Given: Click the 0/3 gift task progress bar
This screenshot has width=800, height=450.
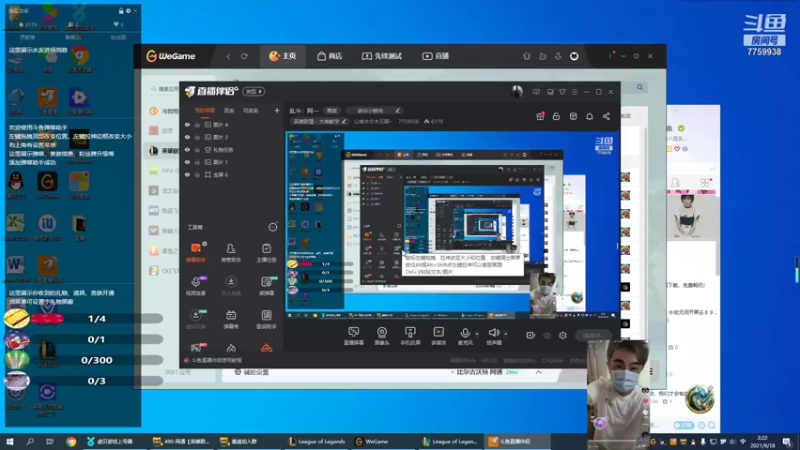Looking at the screenshot, I should [x=97, y=381].
